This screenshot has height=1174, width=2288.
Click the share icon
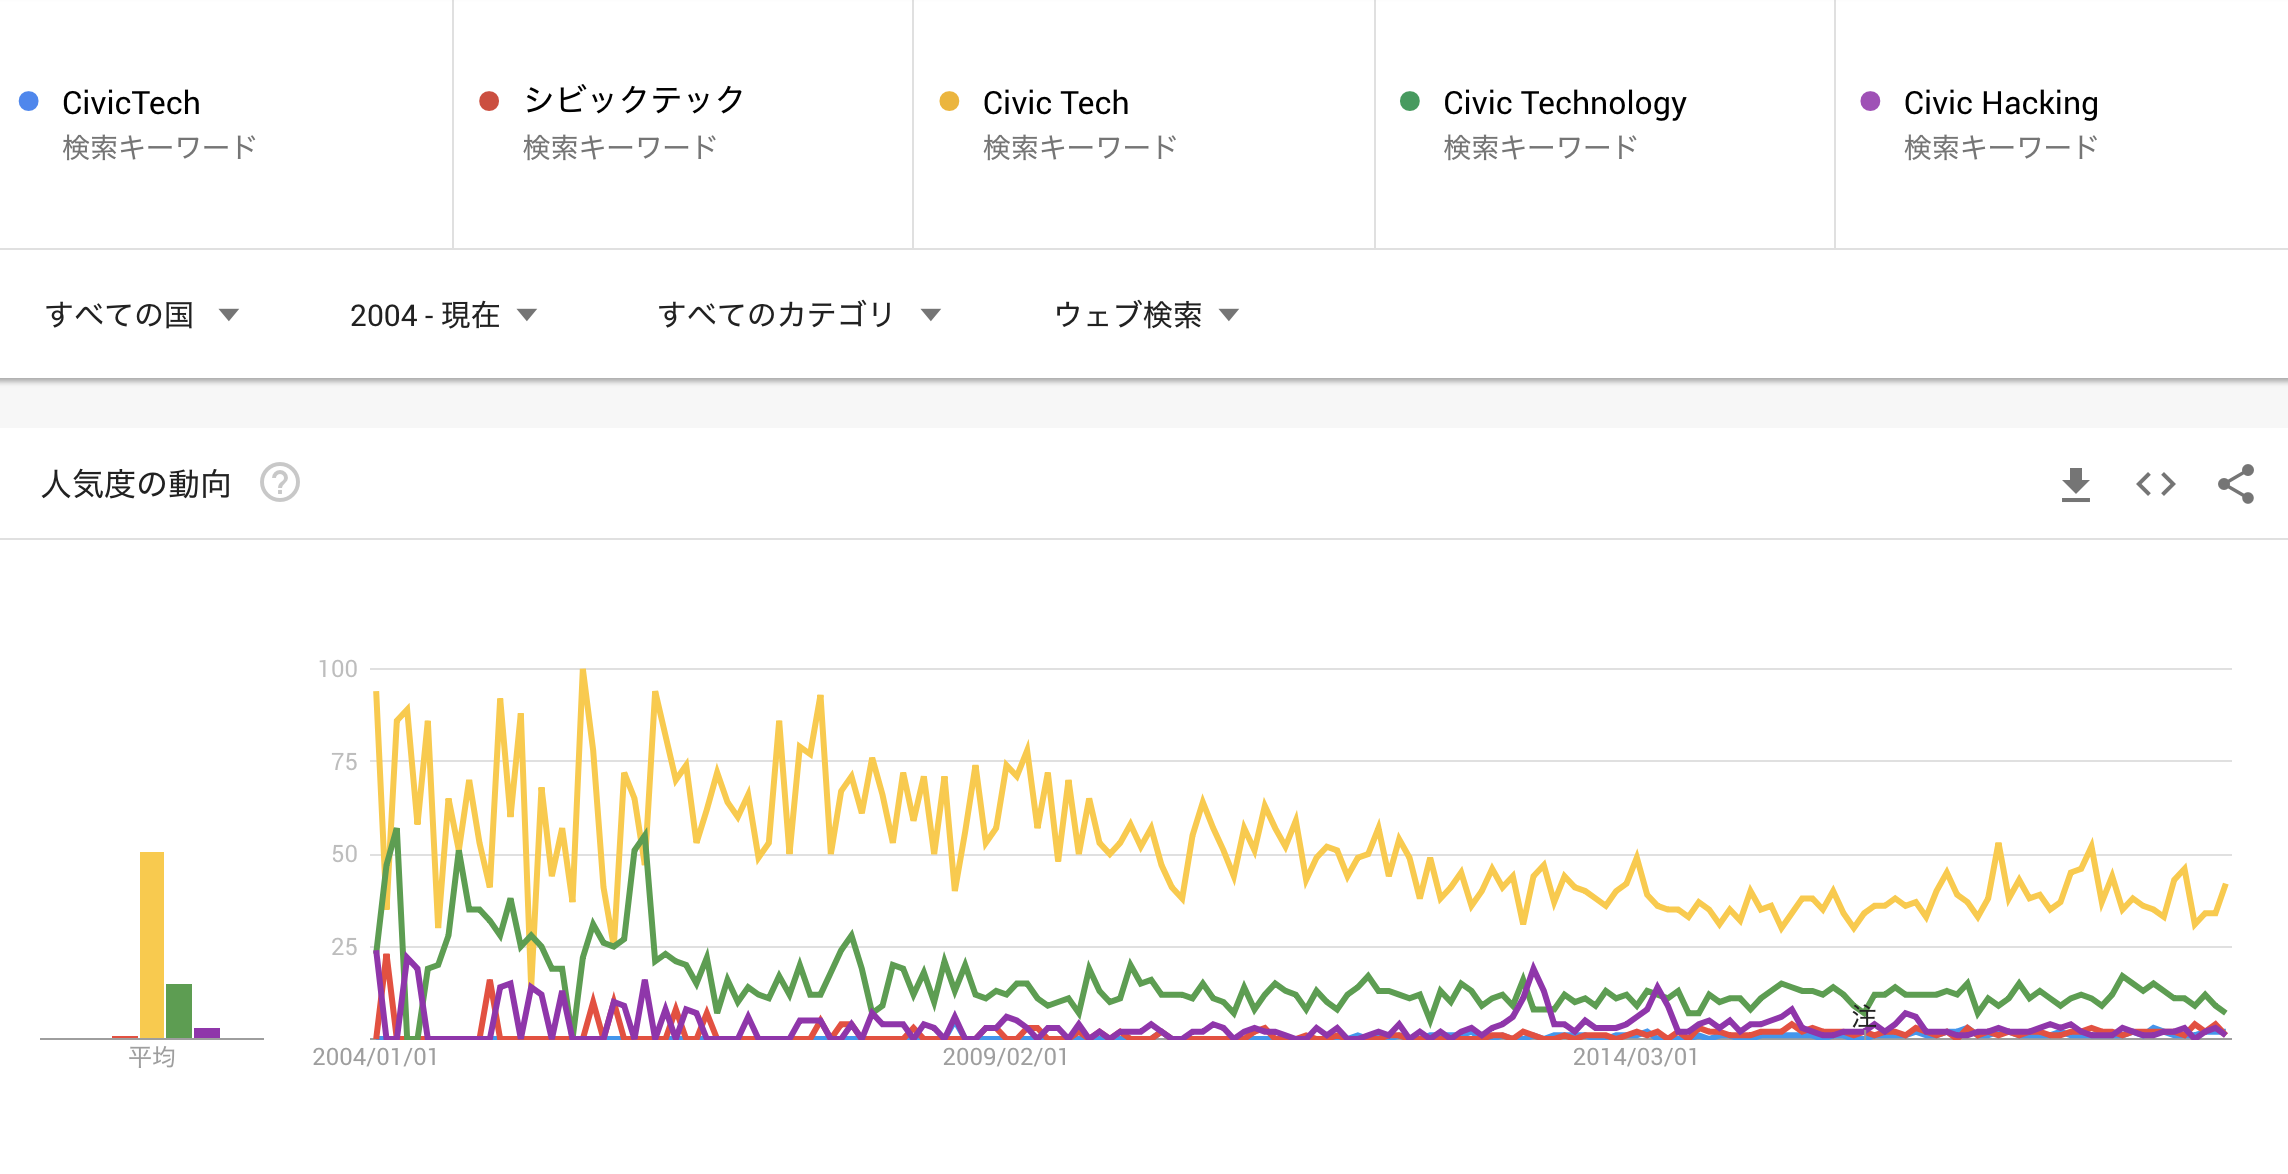point(2236,485)
